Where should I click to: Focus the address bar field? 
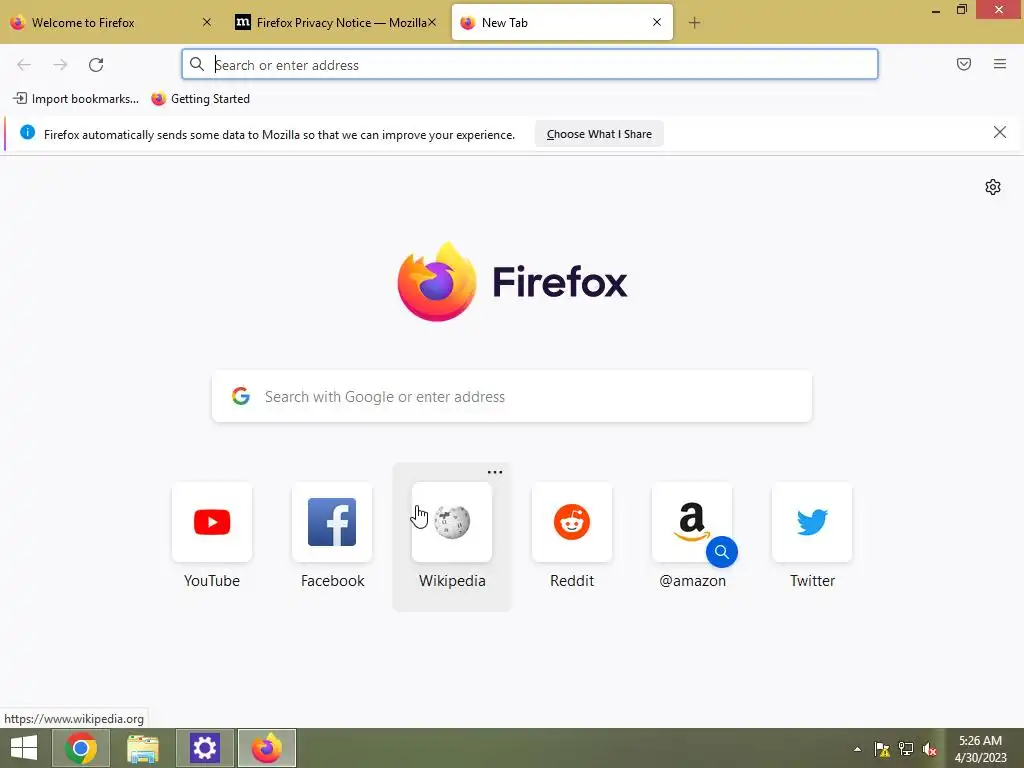(530, 65)
